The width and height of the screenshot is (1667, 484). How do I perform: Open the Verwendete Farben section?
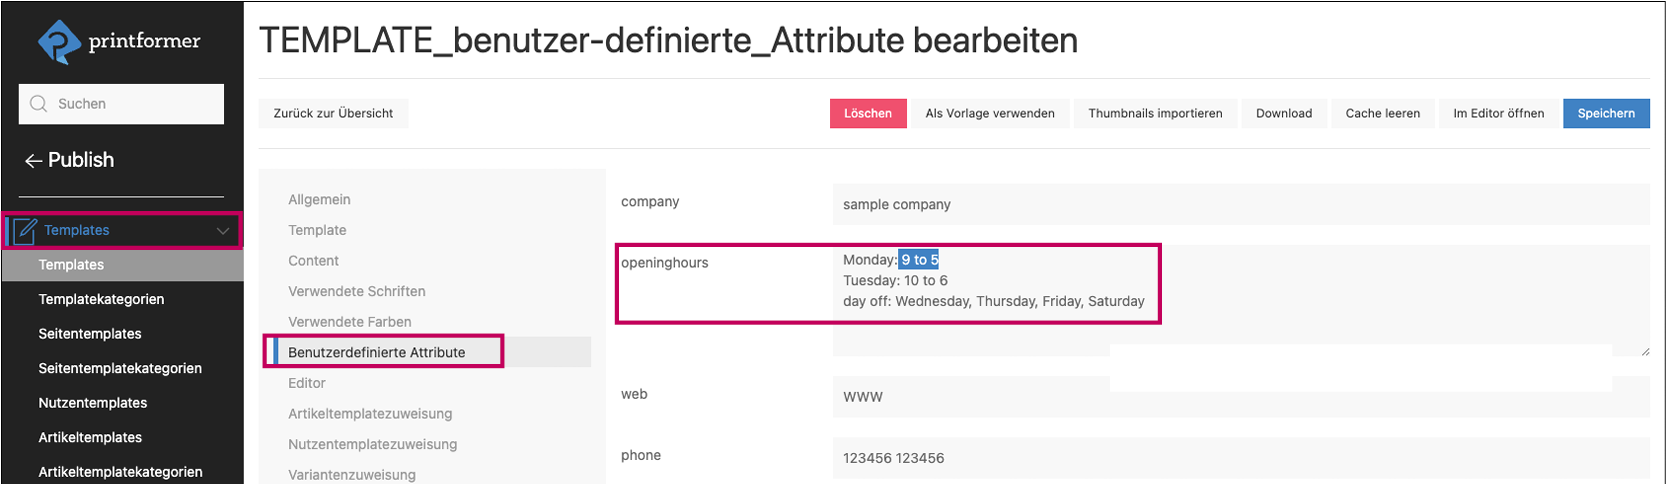coord(349,322)
